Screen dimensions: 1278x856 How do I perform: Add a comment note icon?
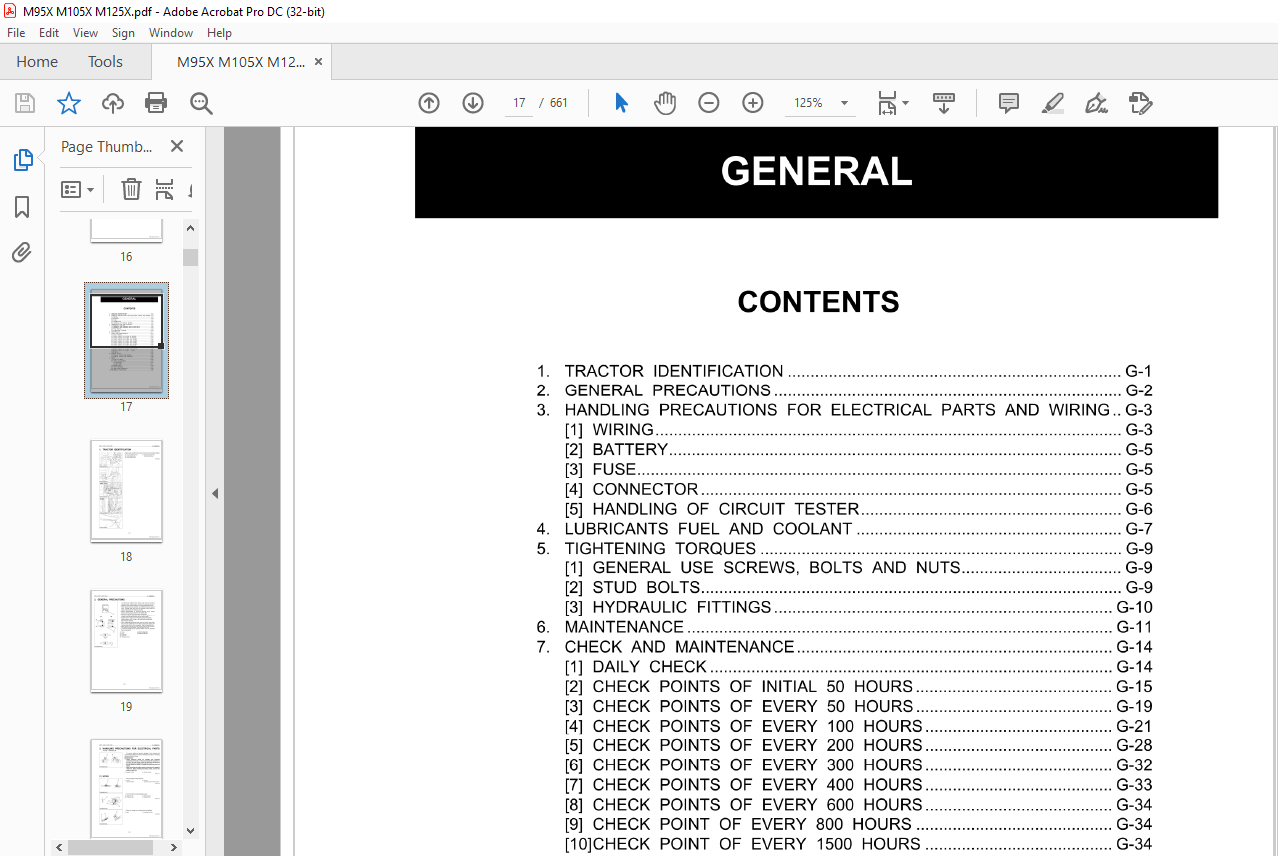[1009, 103]
